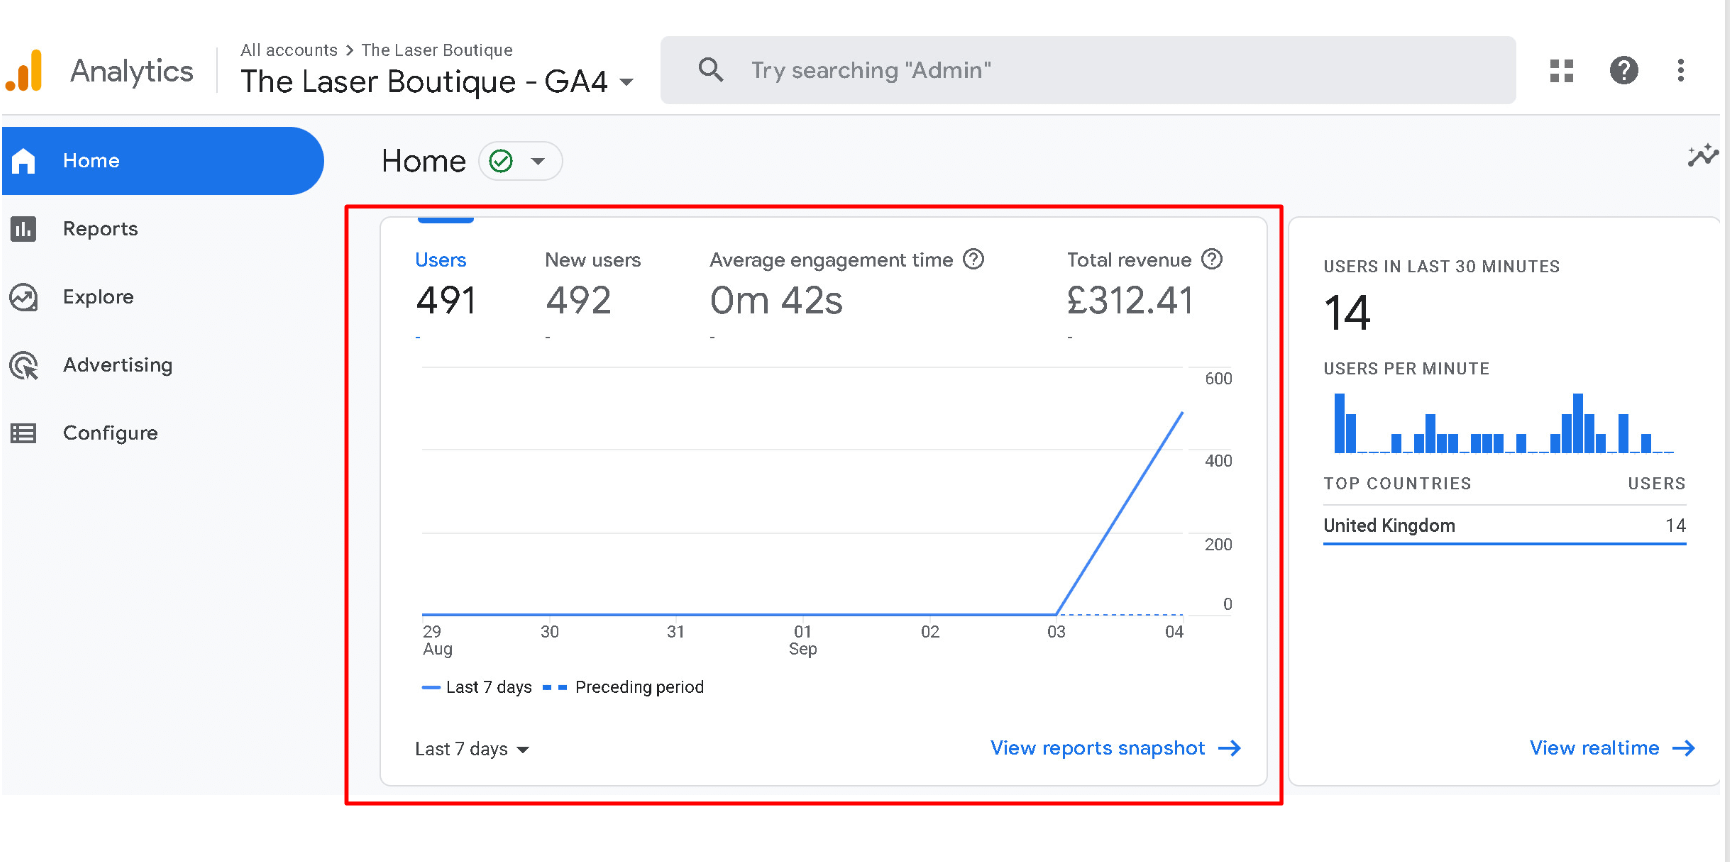This screenshot has width=1730, height=862.
Task: Click in the Try searching "Admin" field
Action: 1100,70
